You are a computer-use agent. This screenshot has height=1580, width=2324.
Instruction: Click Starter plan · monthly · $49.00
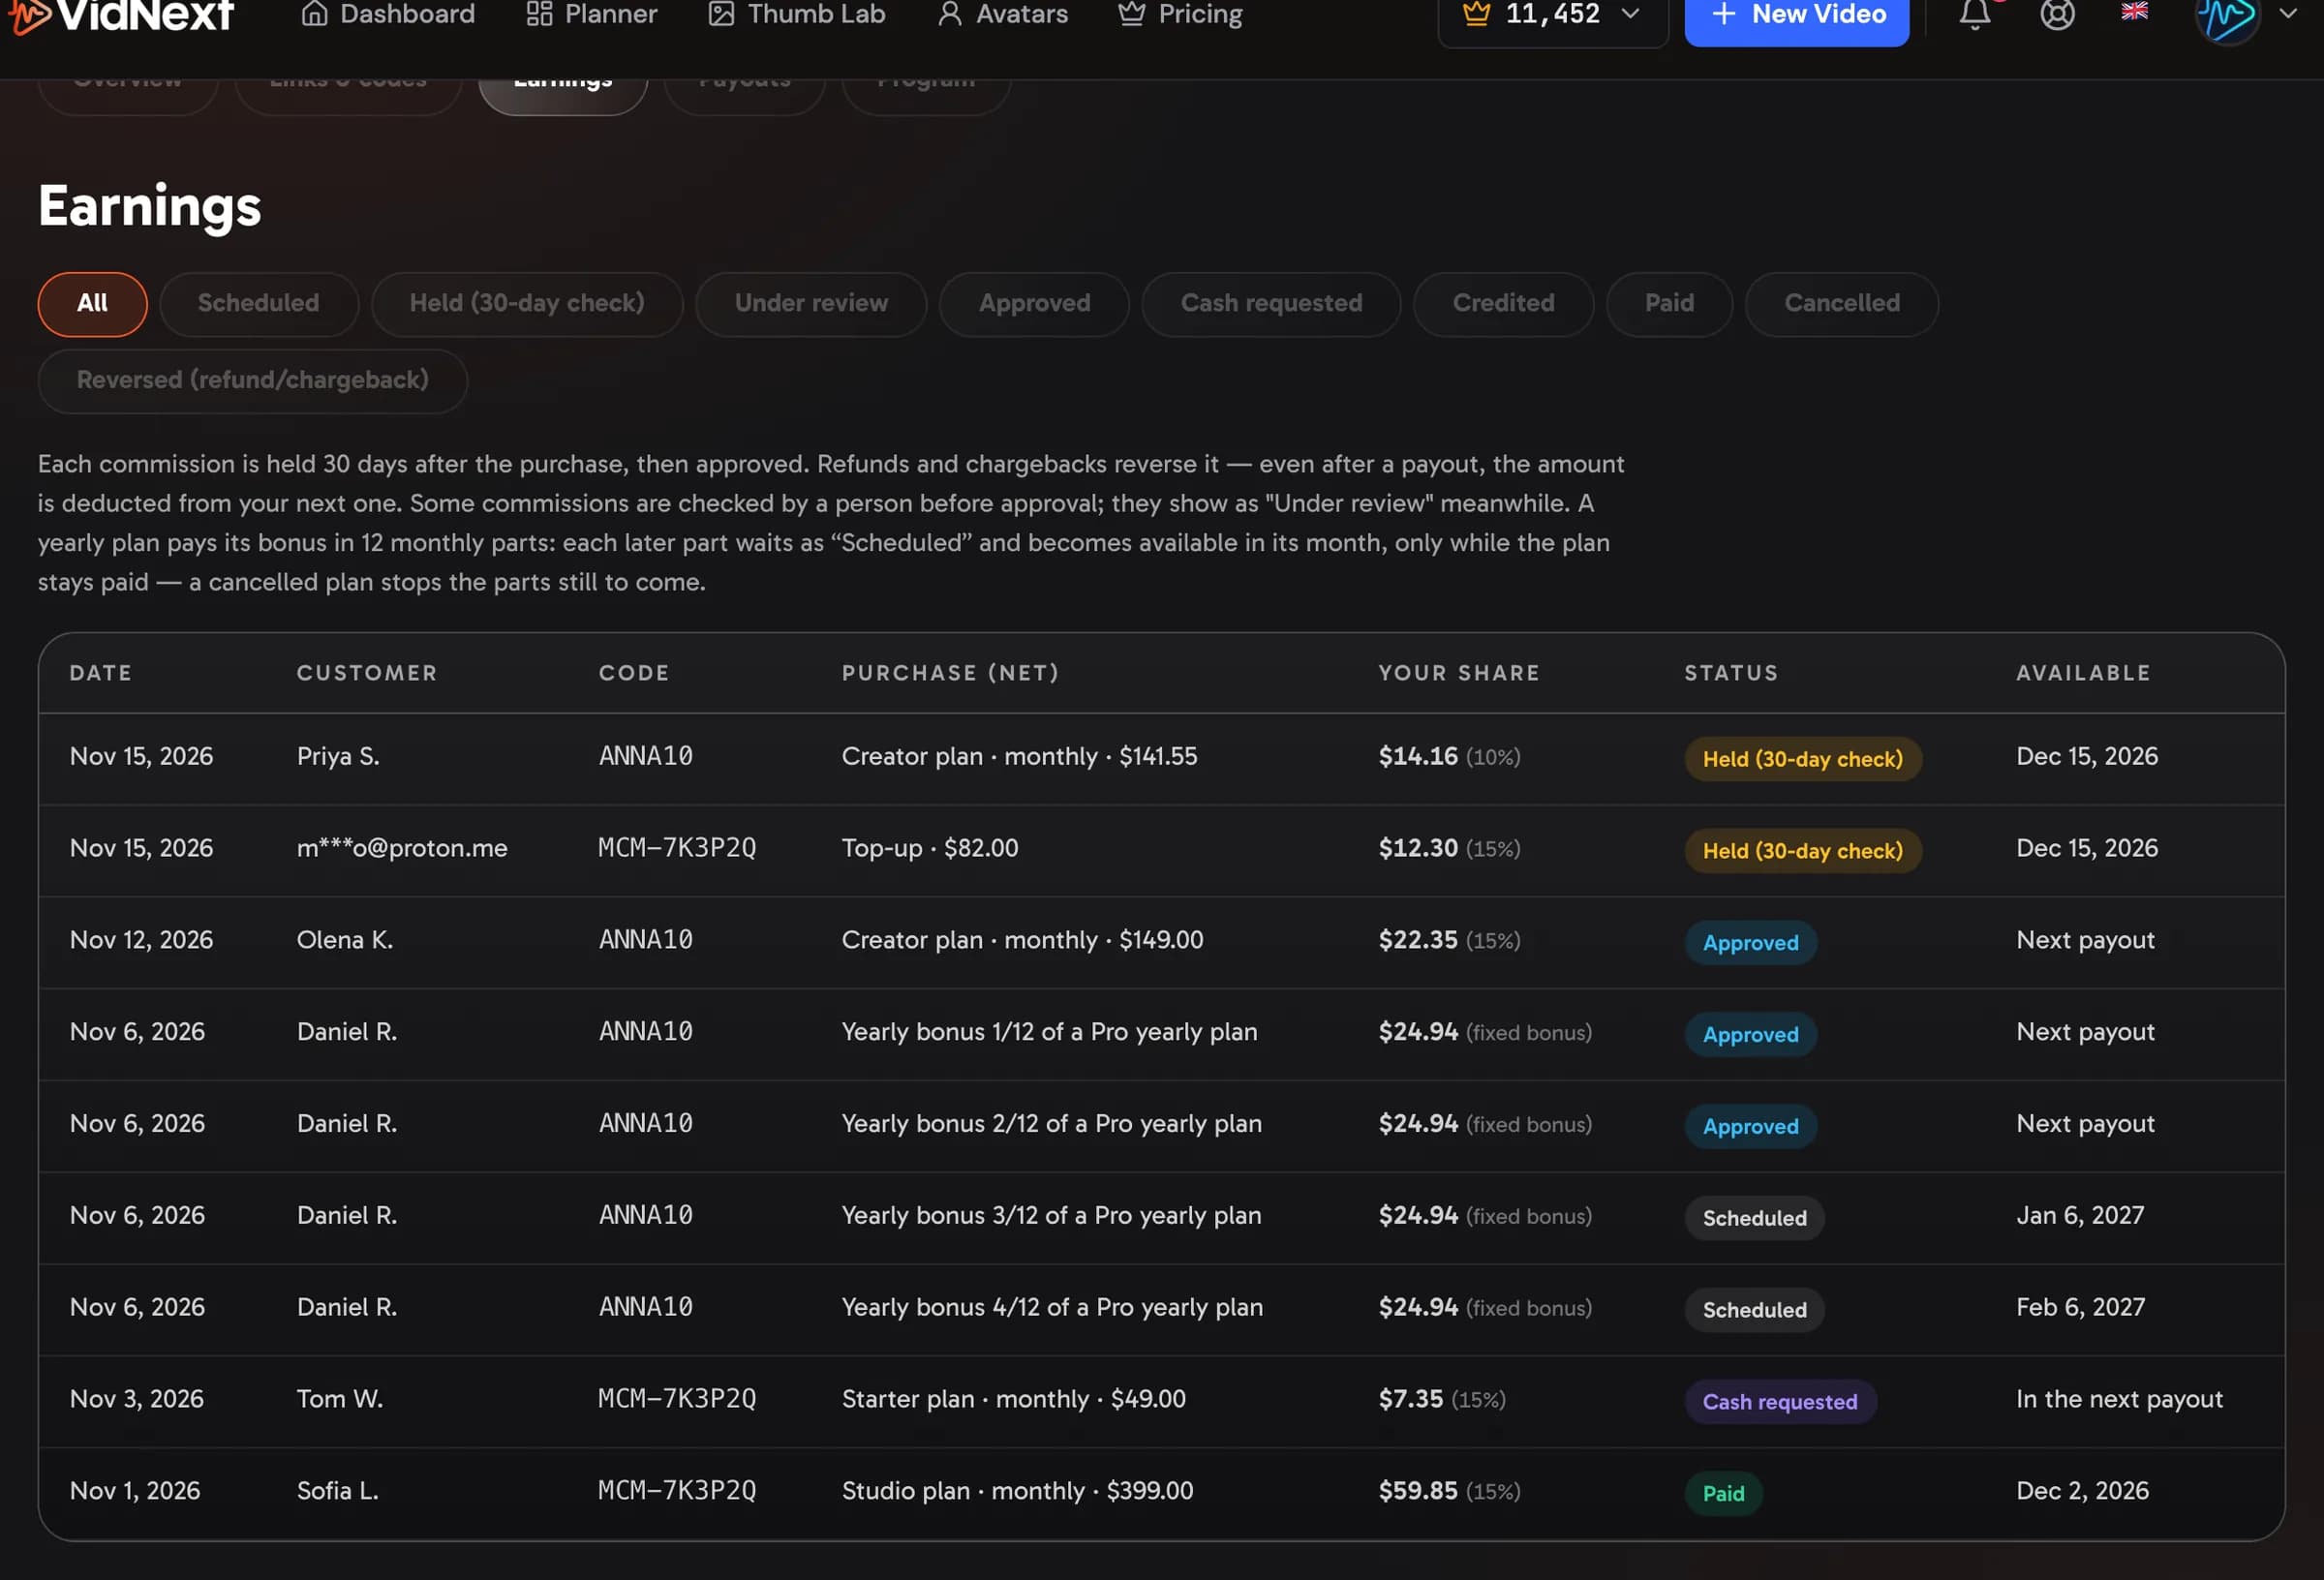(1013, 1399)
